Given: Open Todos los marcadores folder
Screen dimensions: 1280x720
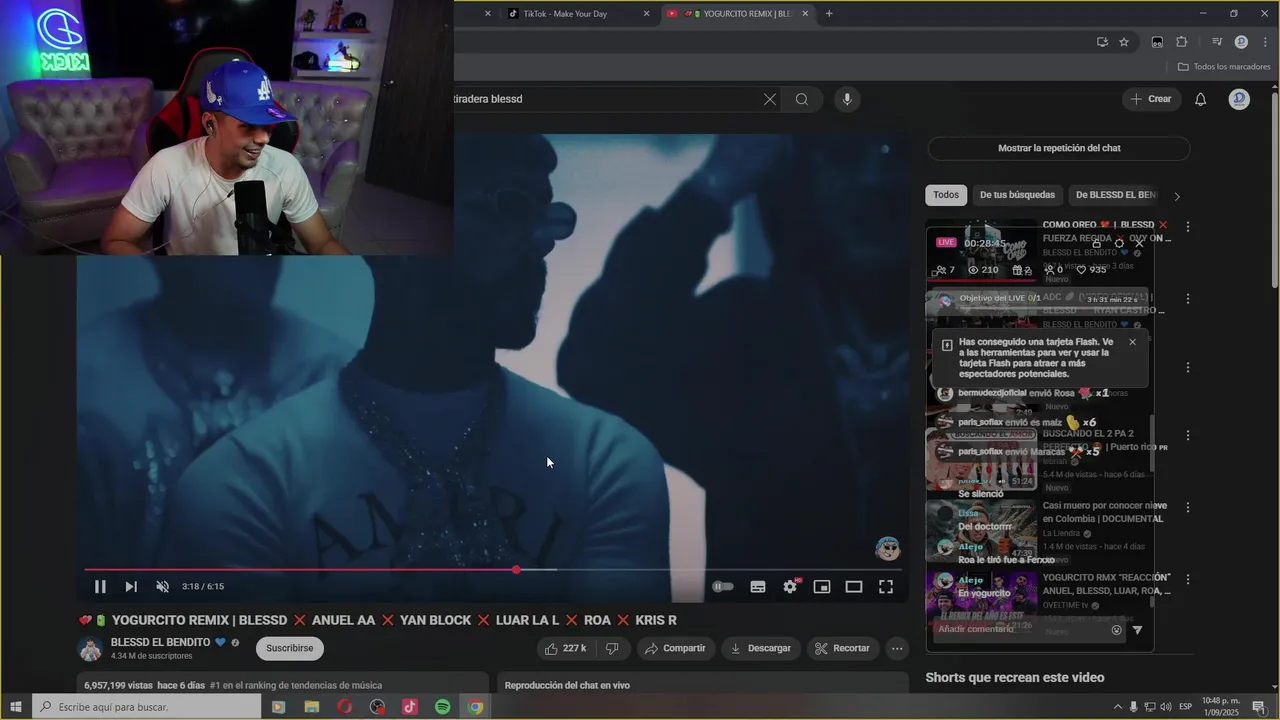Looking at the screenshot, I should [x=1224, y=67].
